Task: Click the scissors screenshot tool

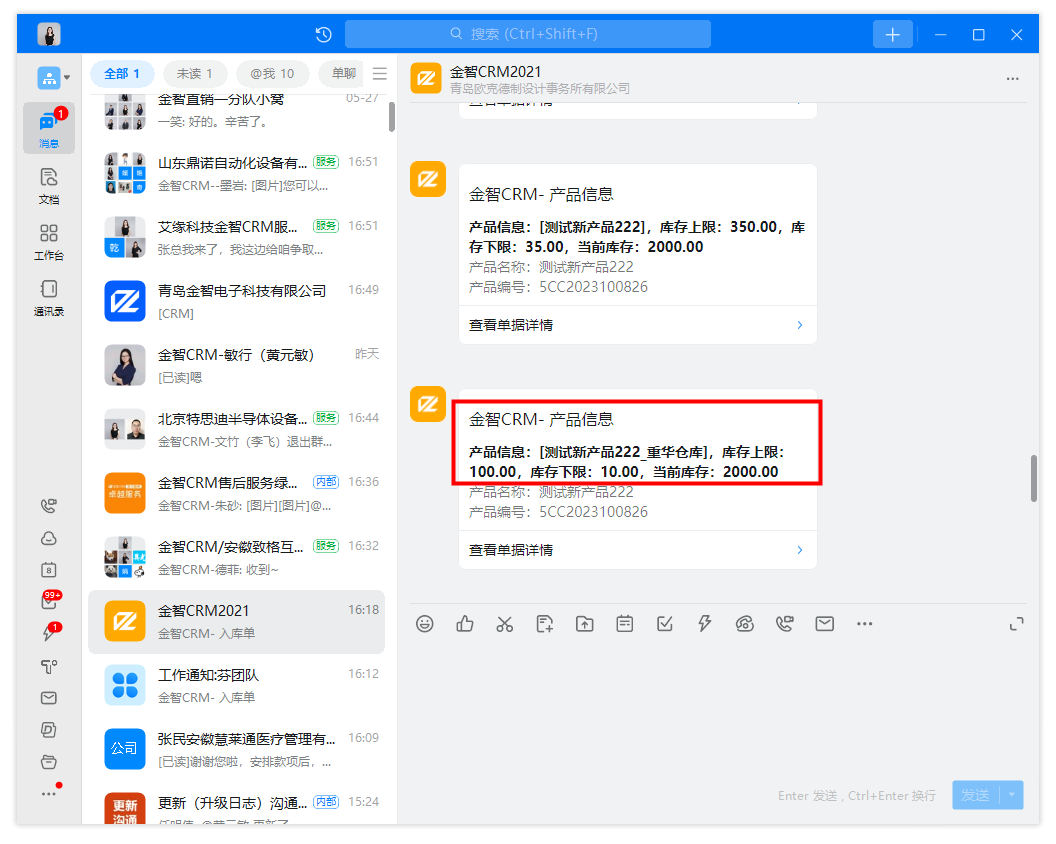Action: point(504,624)
